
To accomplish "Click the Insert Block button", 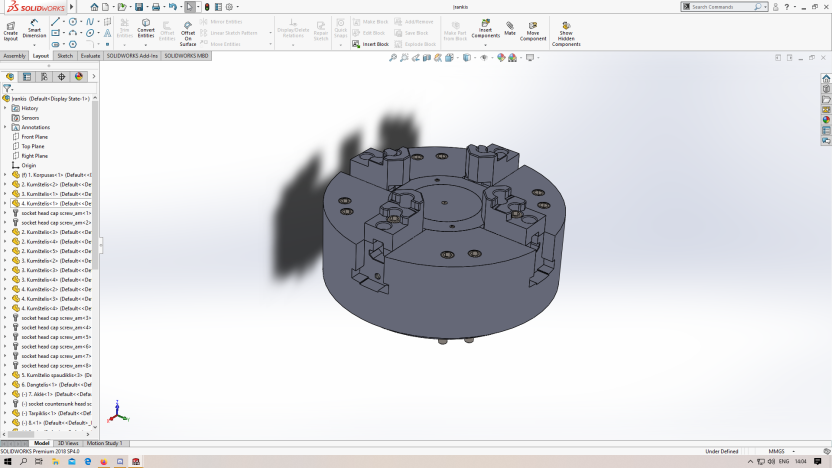I will click(371, 44).
